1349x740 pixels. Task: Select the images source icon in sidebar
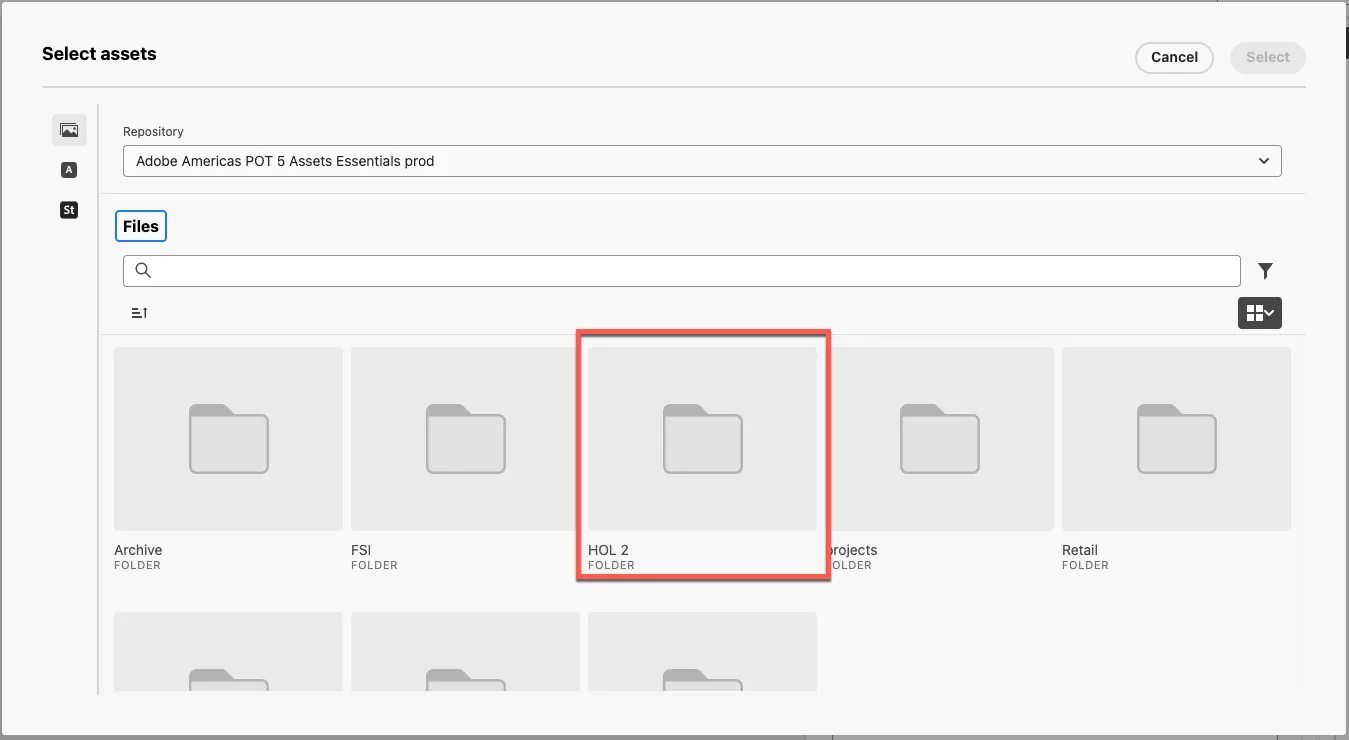point(69,130)
